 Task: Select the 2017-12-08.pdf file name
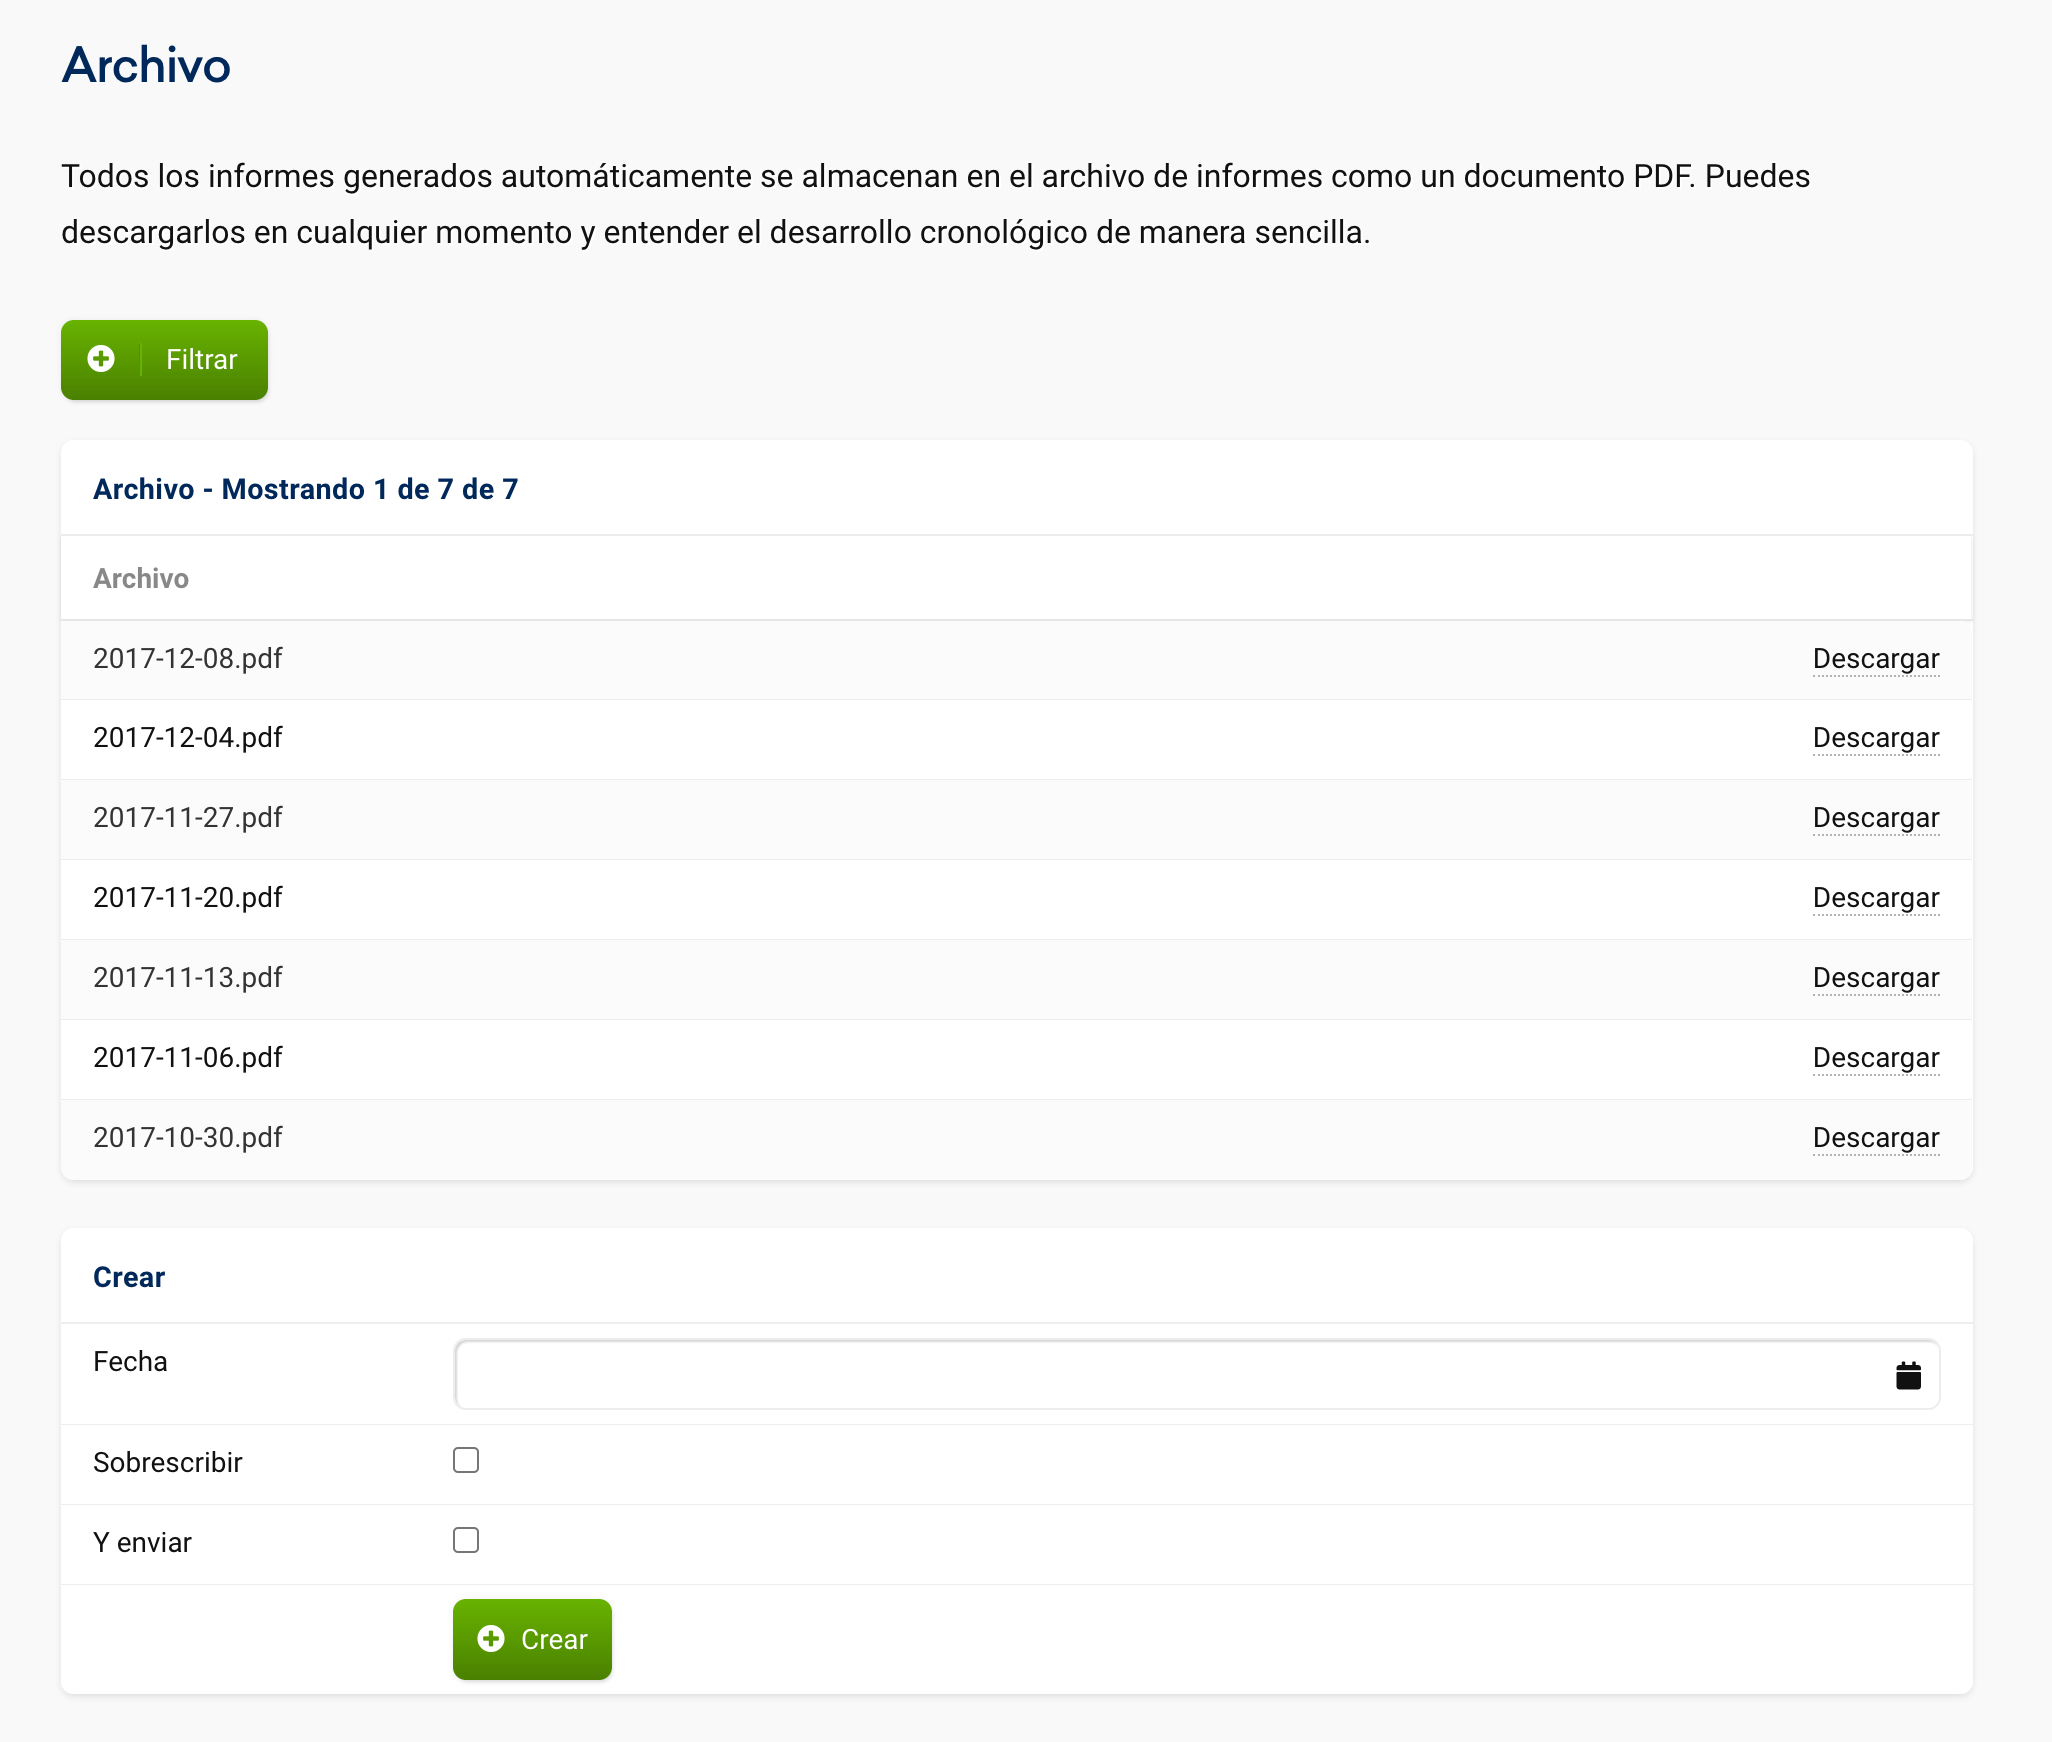(188, 659)
